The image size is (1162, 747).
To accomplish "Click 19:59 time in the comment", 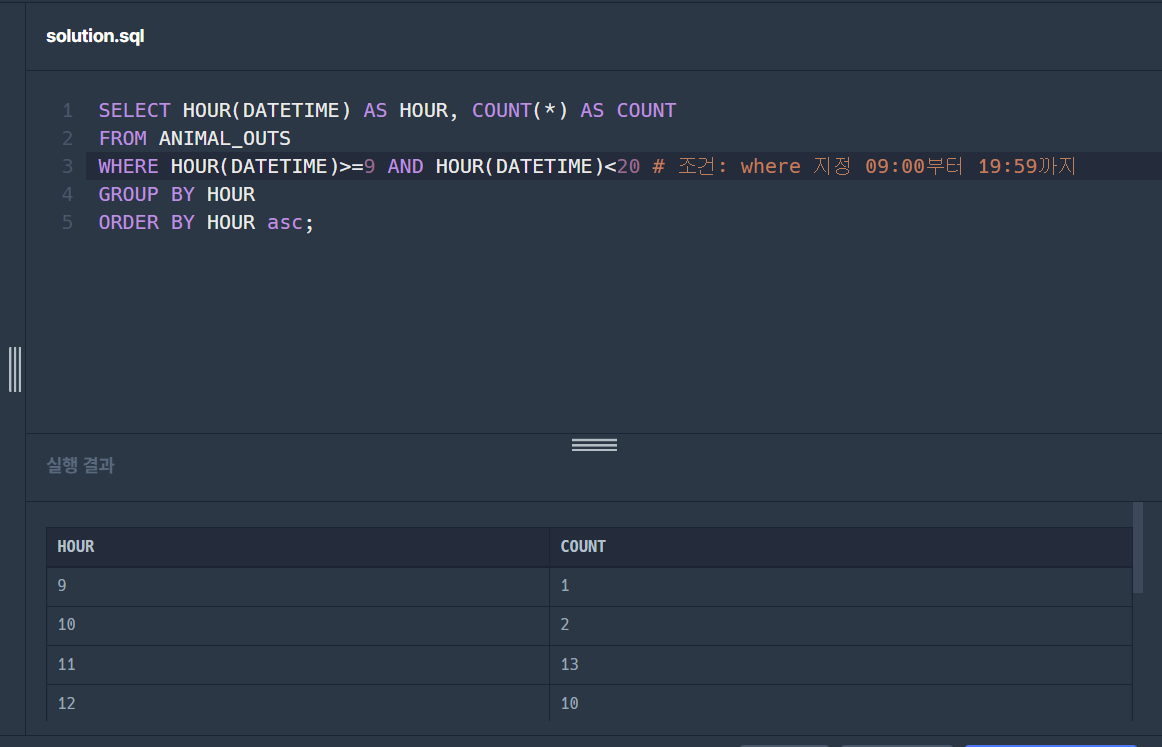I will [1007, 166].
